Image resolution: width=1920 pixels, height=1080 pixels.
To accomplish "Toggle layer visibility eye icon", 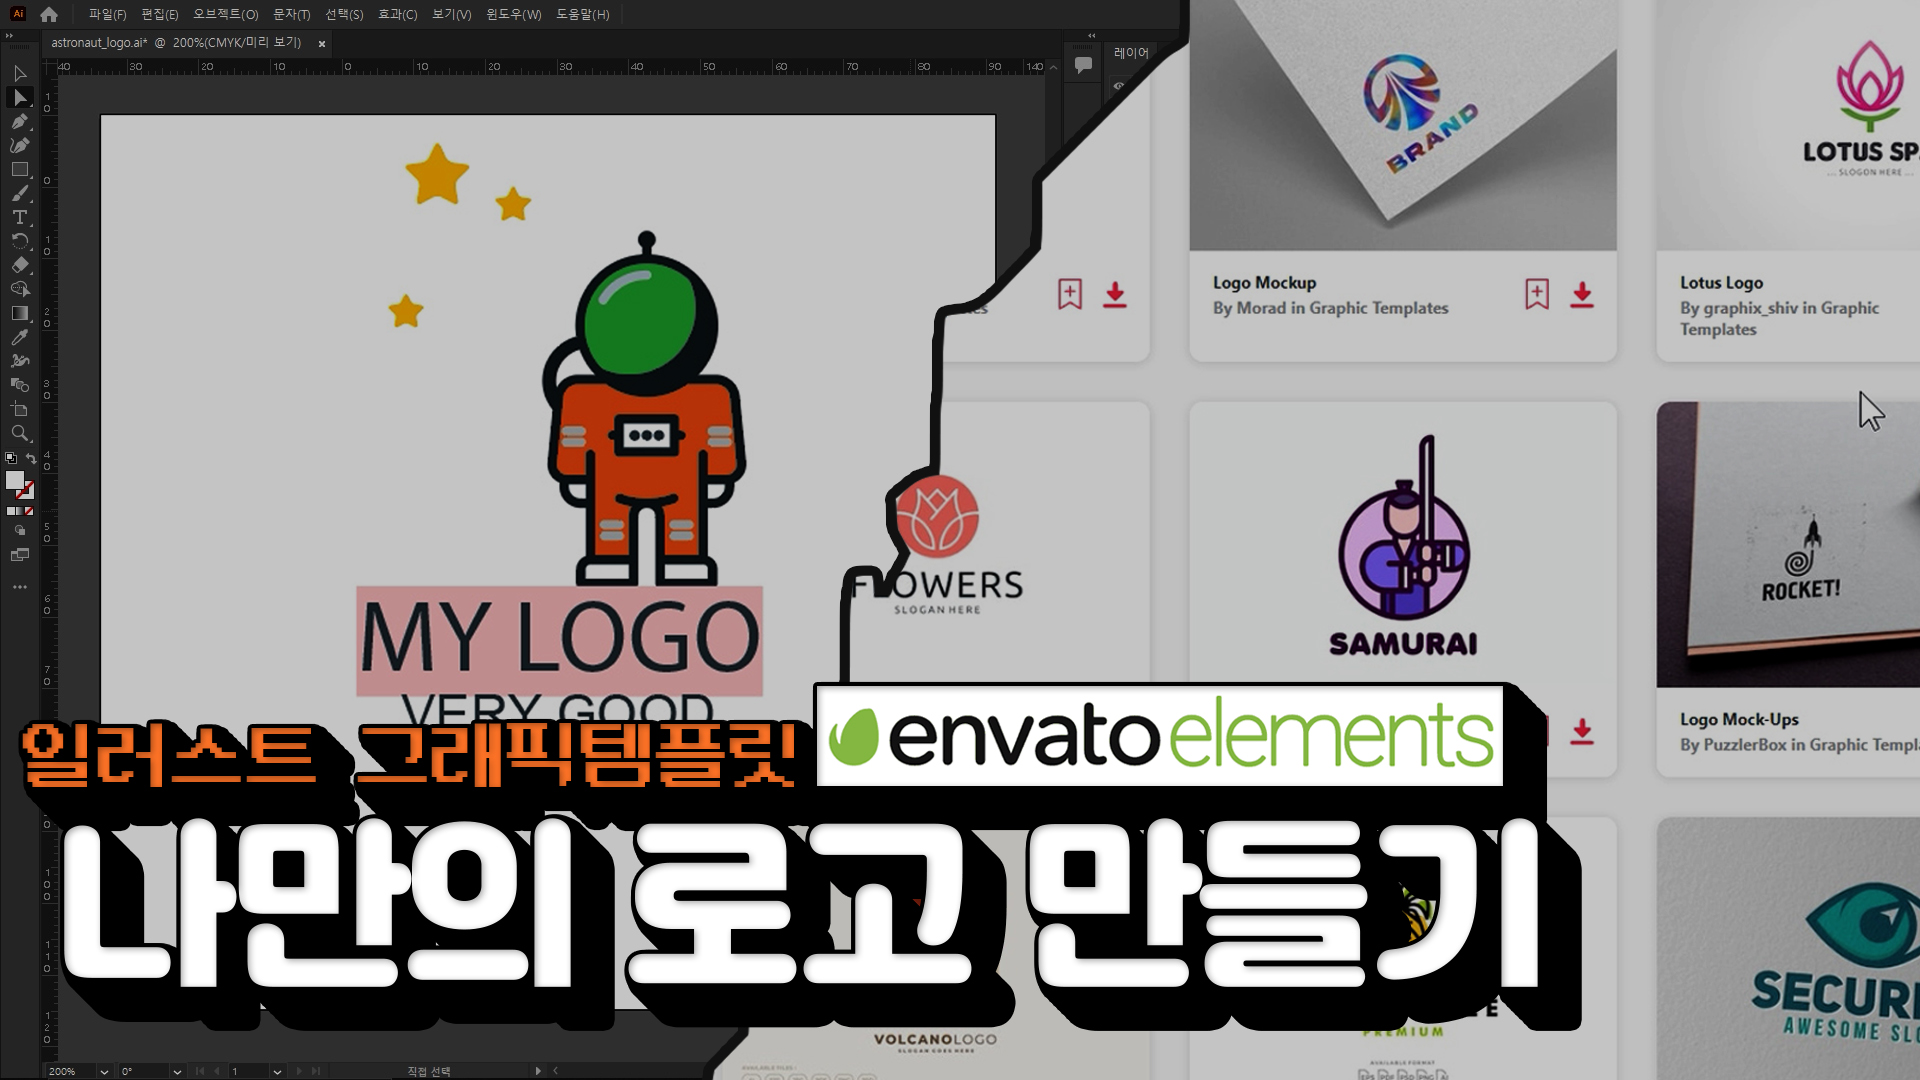I will [x=1119, y=86].
